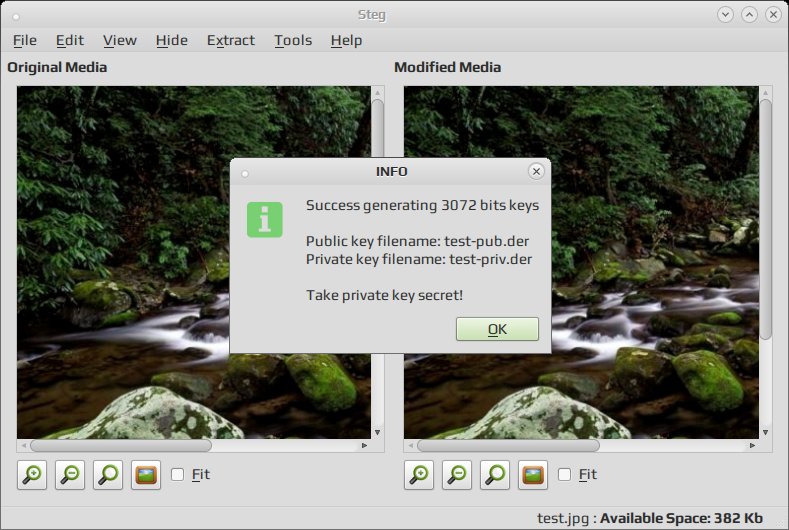
Task: Zoom out on Original Media panel
Action: pyautogui.click(x=70, y=475)
